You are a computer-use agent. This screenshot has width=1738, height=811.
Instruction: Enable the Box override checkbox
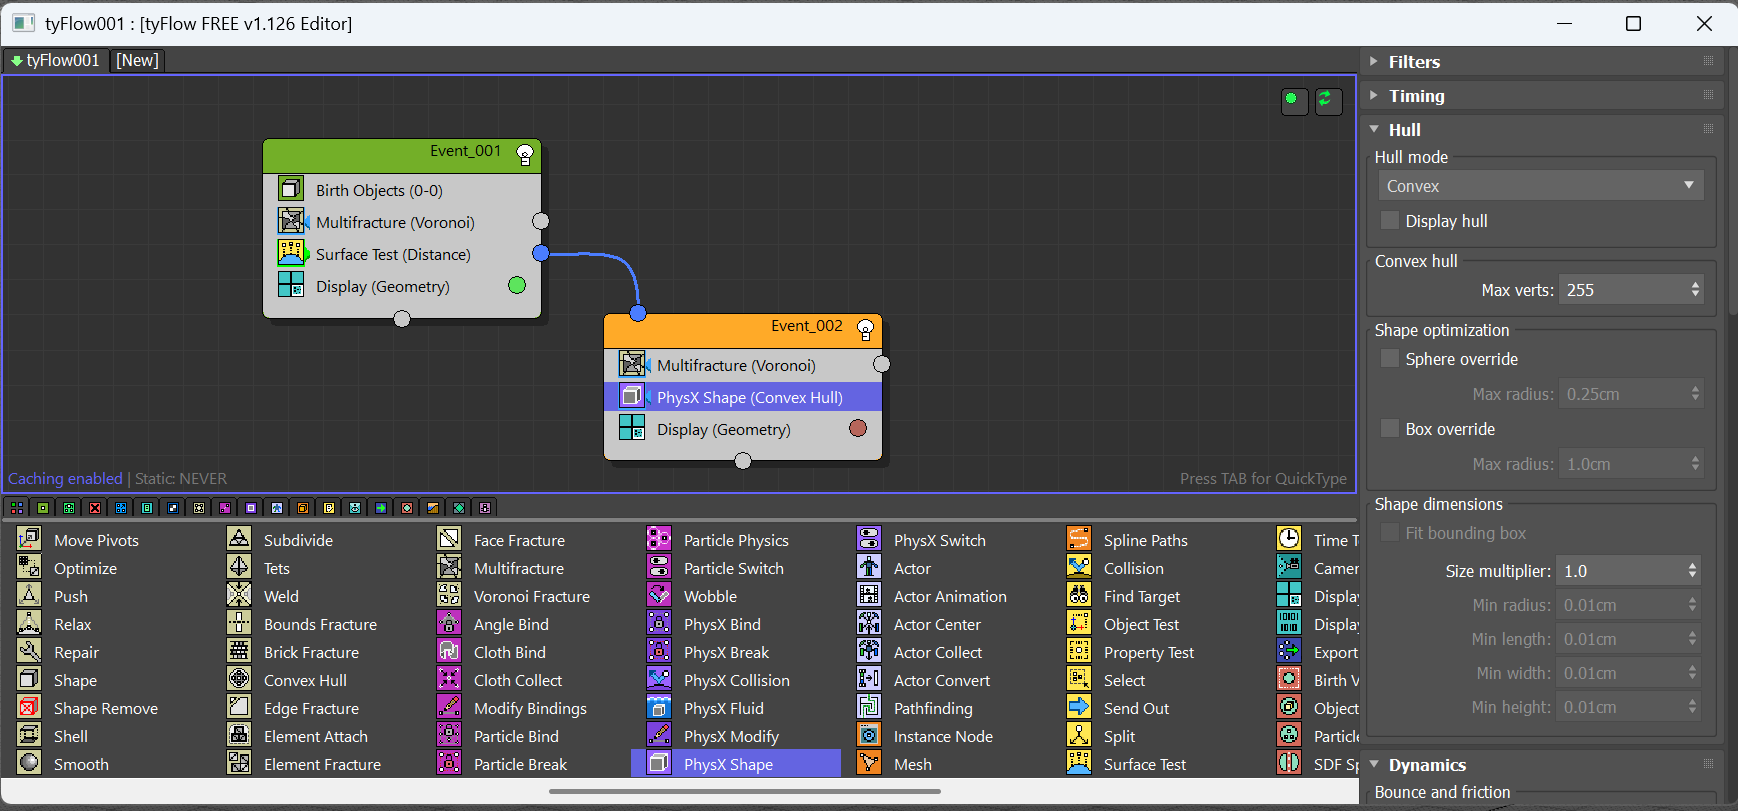tap(1390, 428)
